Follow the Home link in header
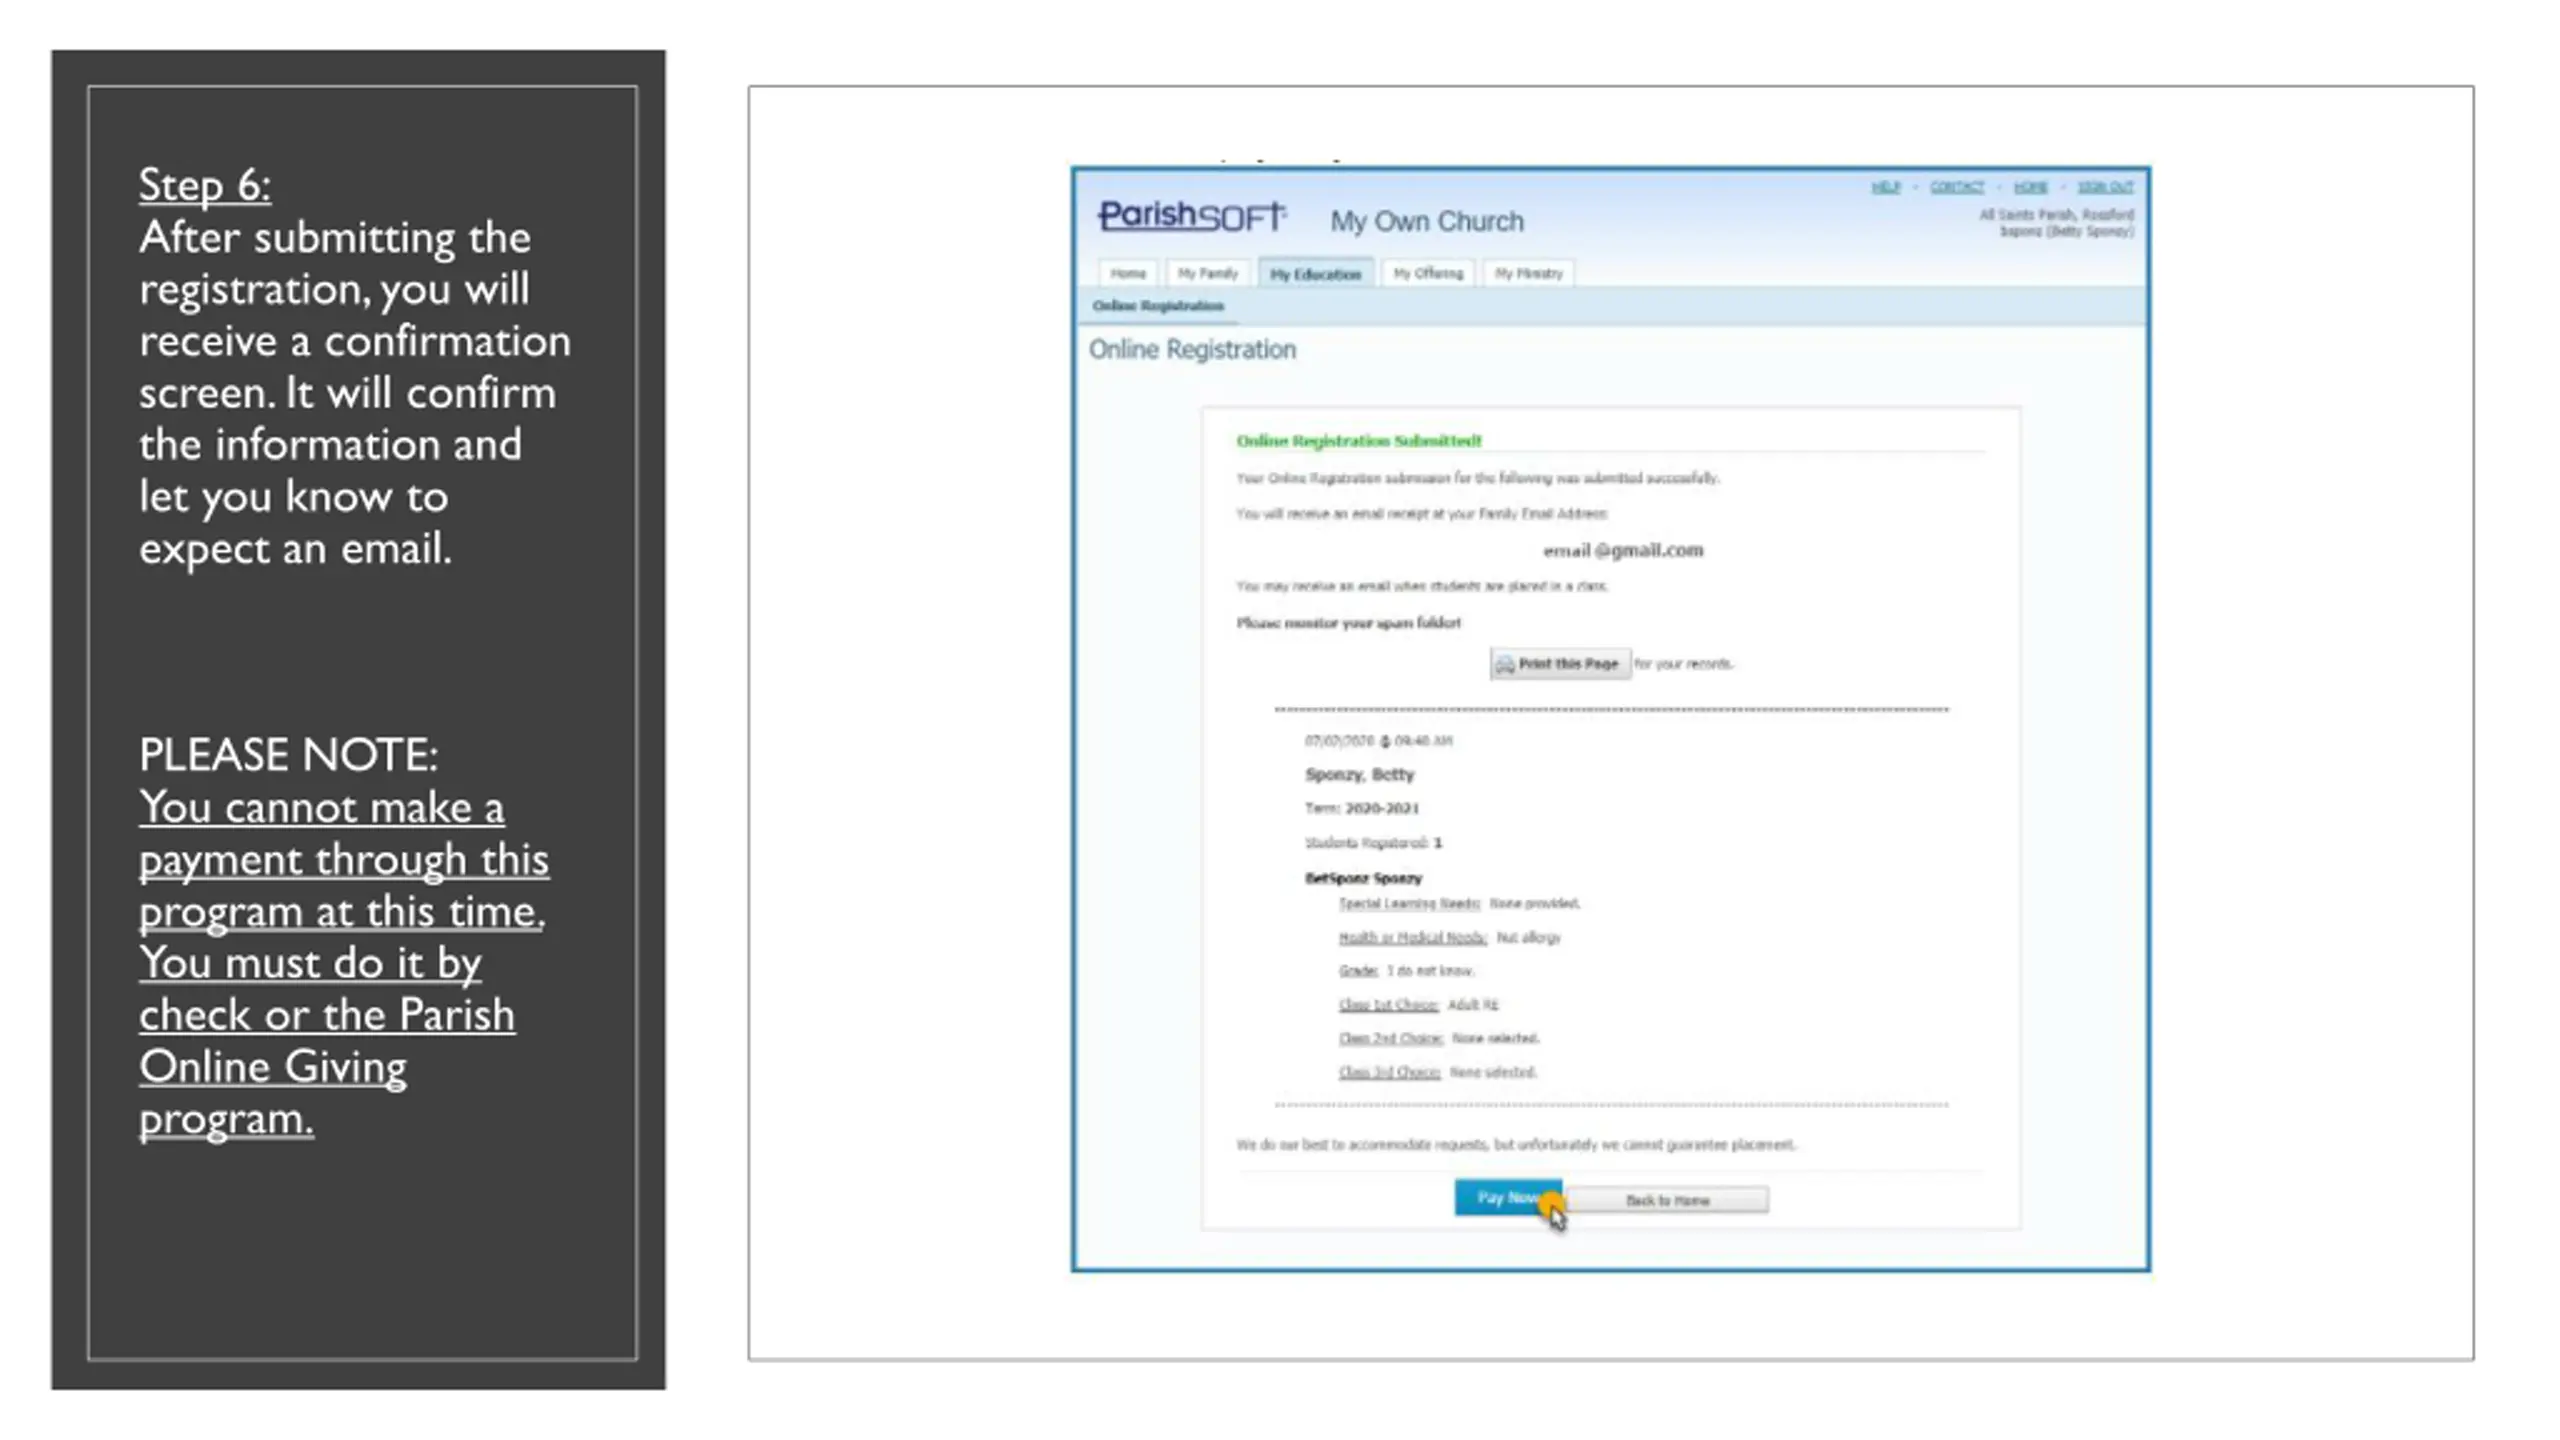 point(2030,187)
